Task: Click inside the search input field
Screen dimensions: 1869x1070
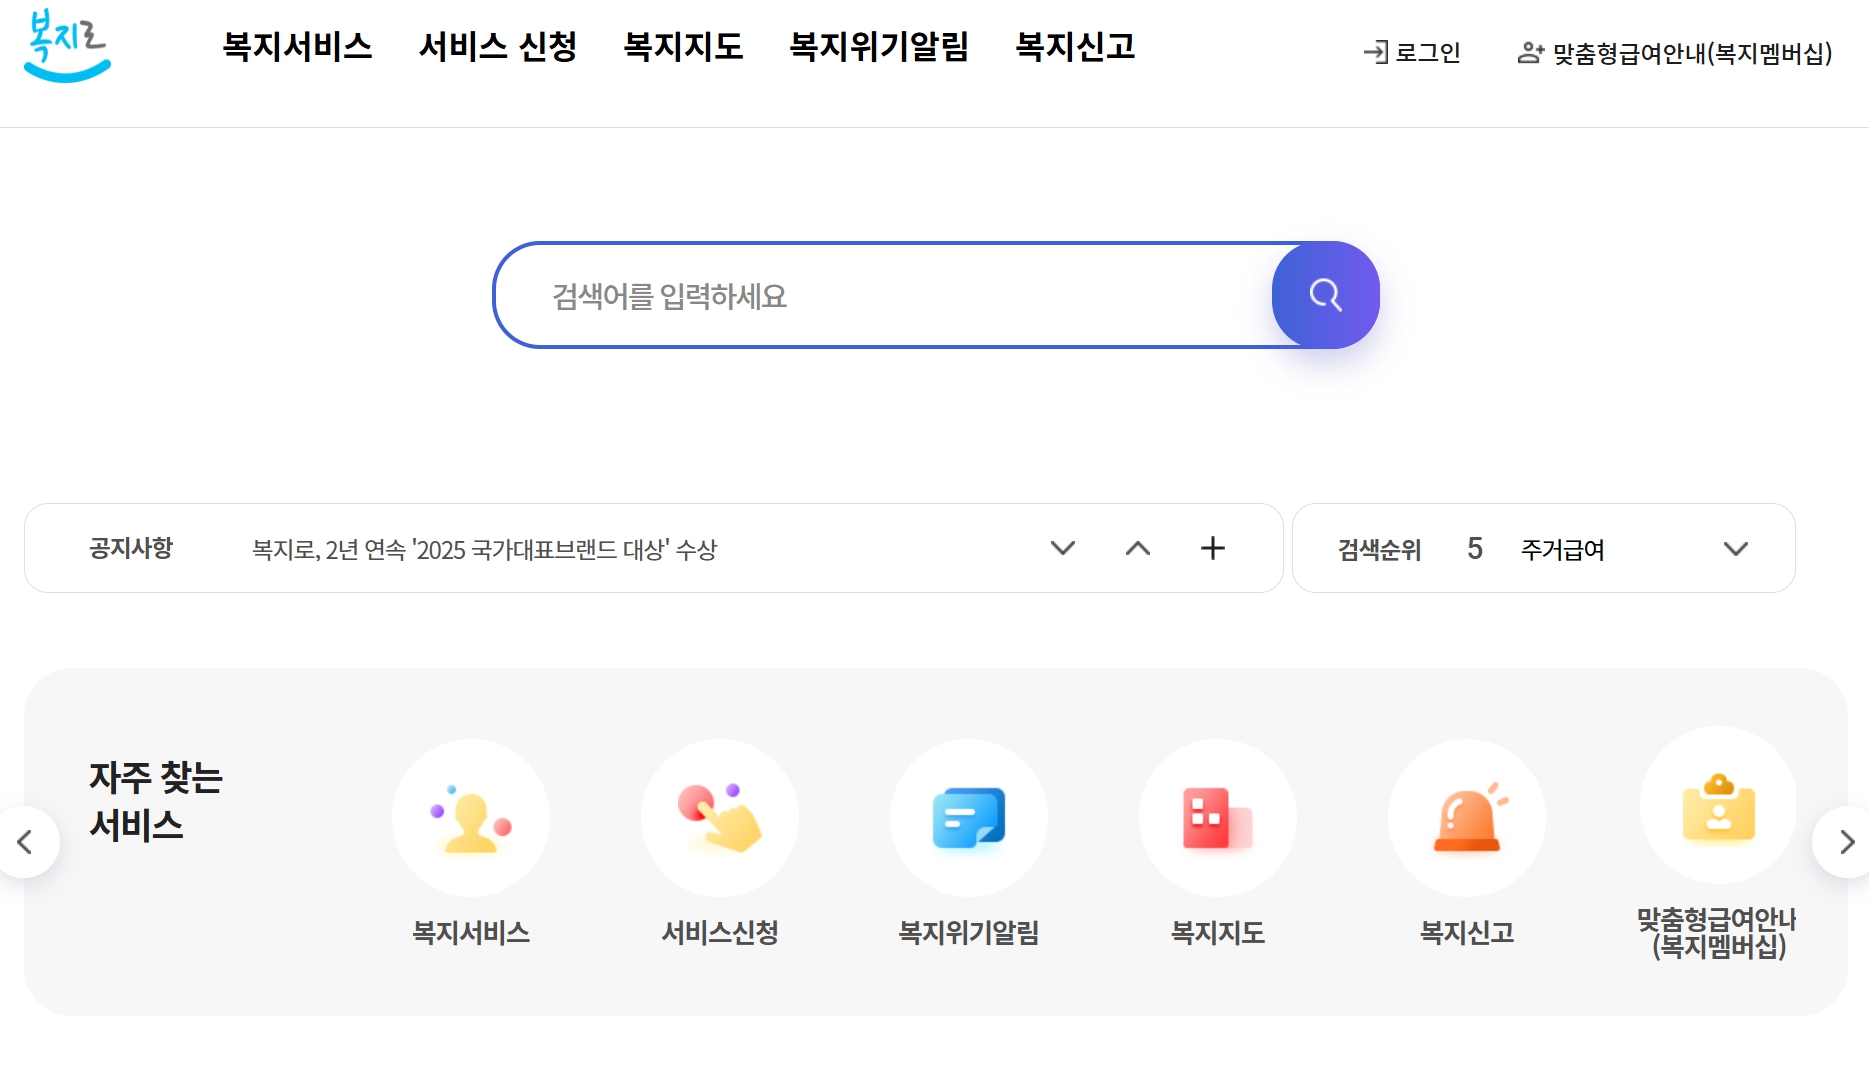Action: click(880, 295)
